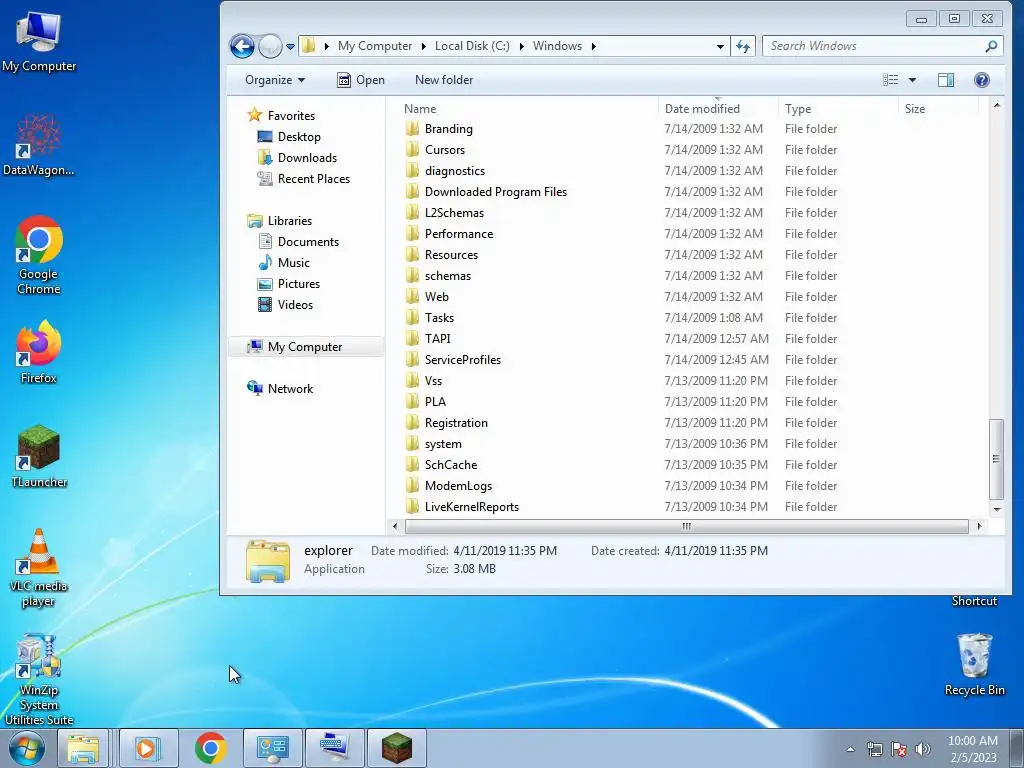Open Recycle Bin on desktop
1024x768 pixels.
click(x=974, y=664)
